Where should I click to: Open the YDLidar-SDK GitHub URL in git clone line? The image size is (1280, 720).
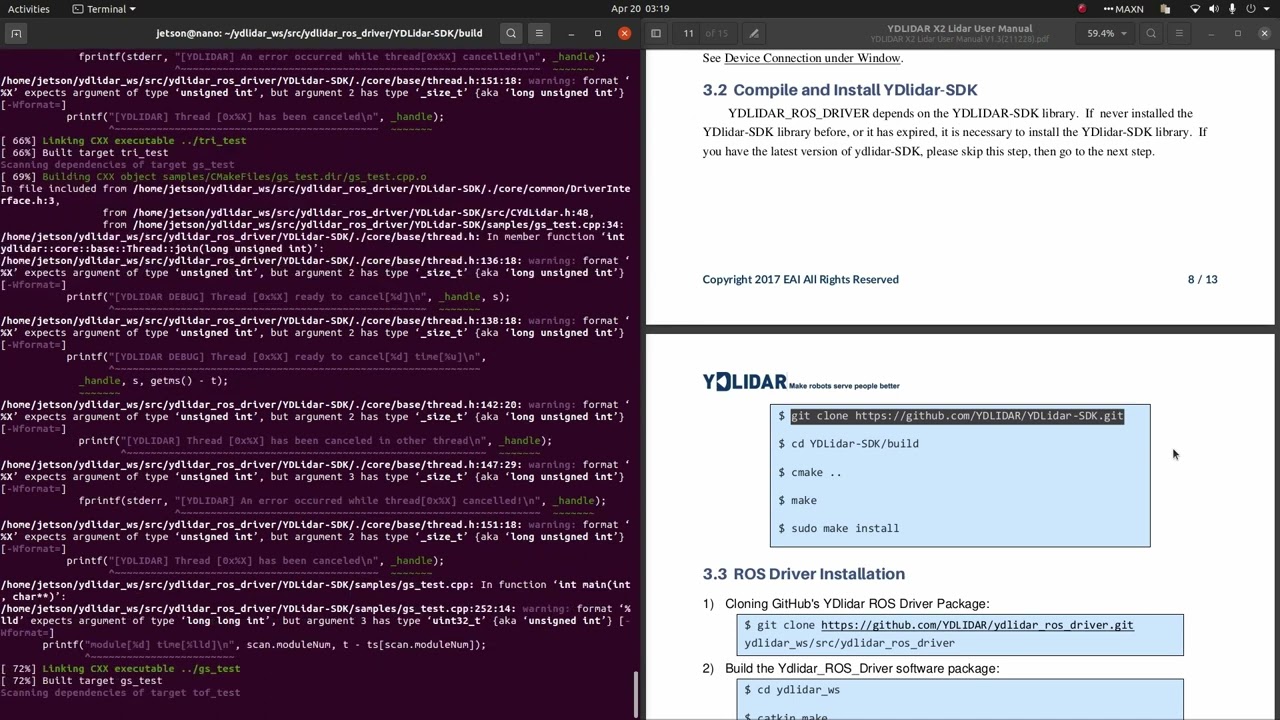[x=989, y=416]
